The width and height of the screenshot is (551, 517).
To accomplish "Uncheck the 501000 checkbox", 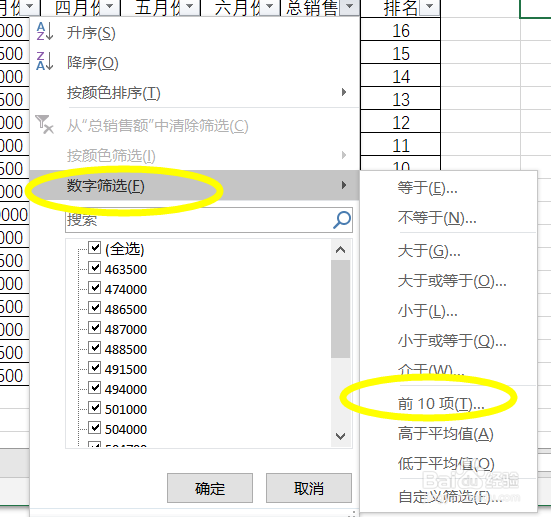I will 95,408.
